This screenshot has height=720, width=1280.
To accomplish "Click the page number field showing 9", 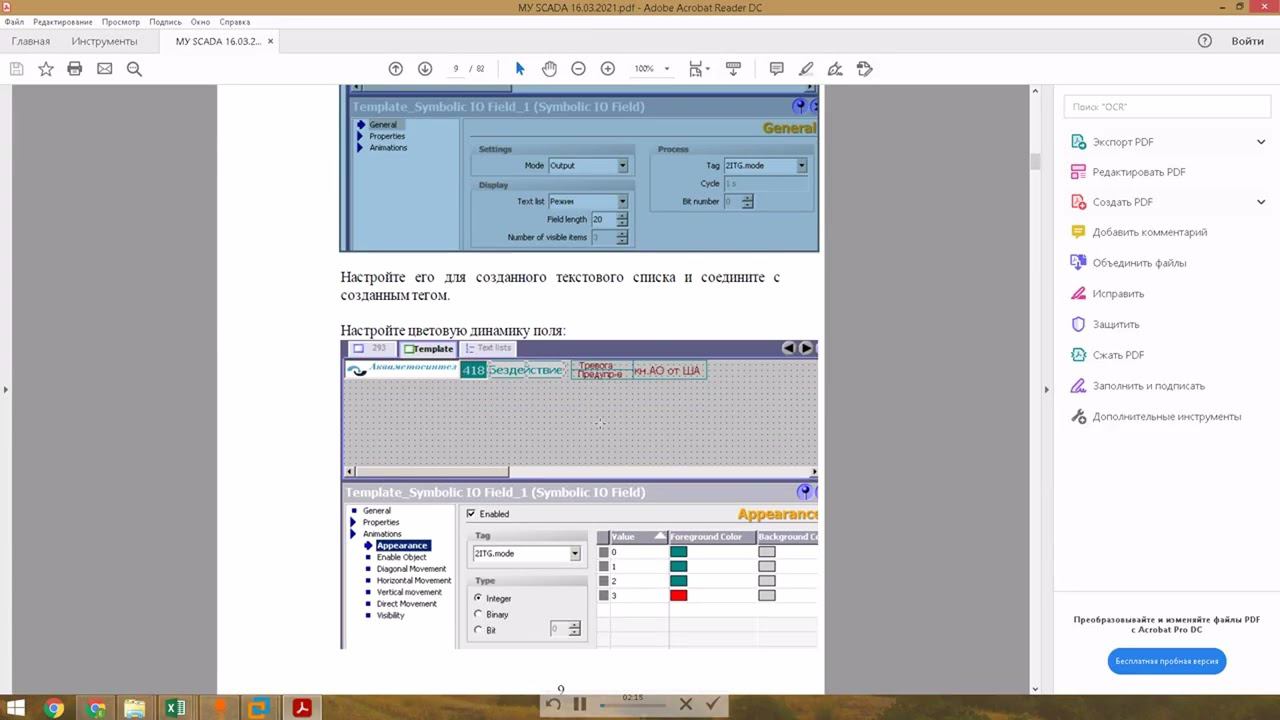I will 456,69.
